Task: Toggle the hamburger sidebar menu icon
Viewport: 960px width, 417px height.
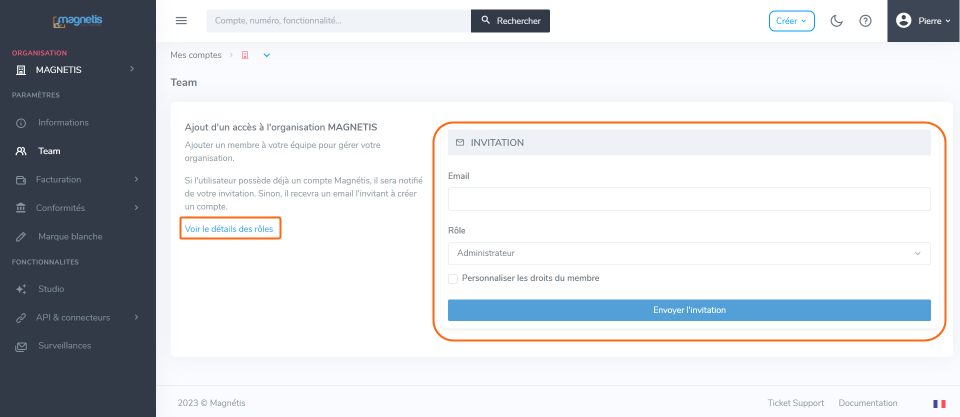Action: click(181, 20)
